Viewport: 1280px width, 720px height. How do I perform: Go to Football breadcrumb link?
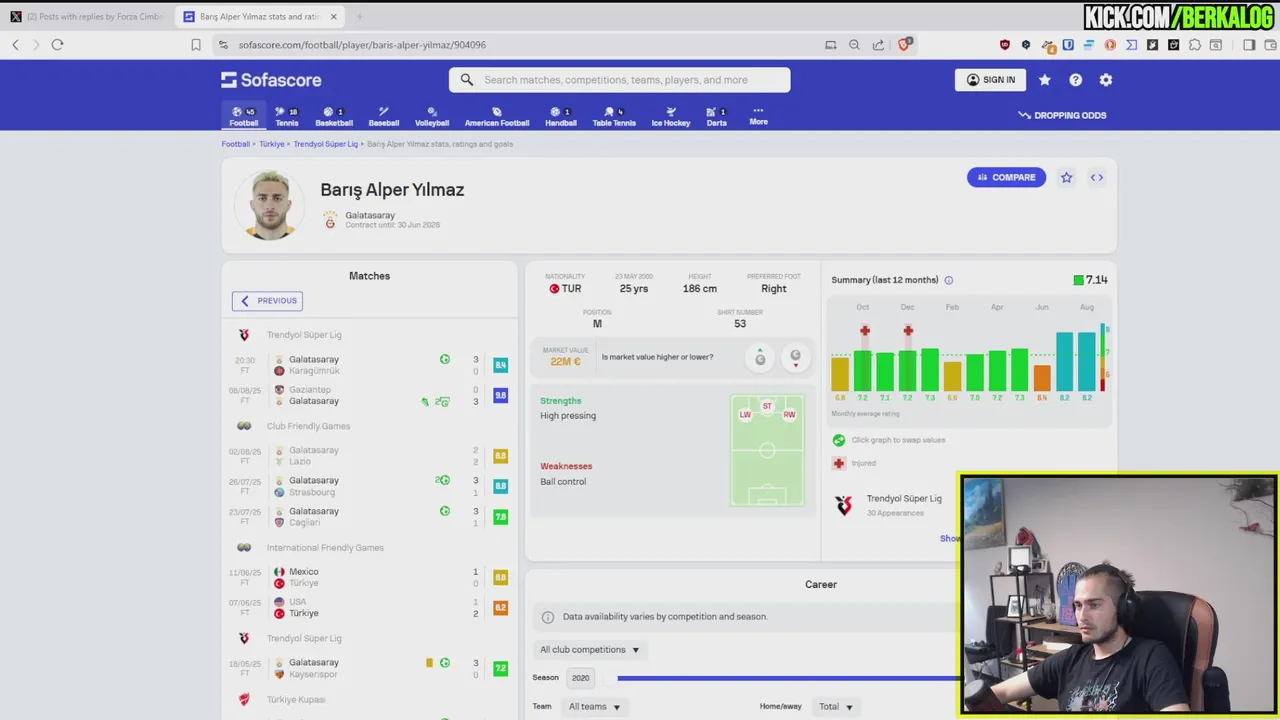(x=236, y=144)
